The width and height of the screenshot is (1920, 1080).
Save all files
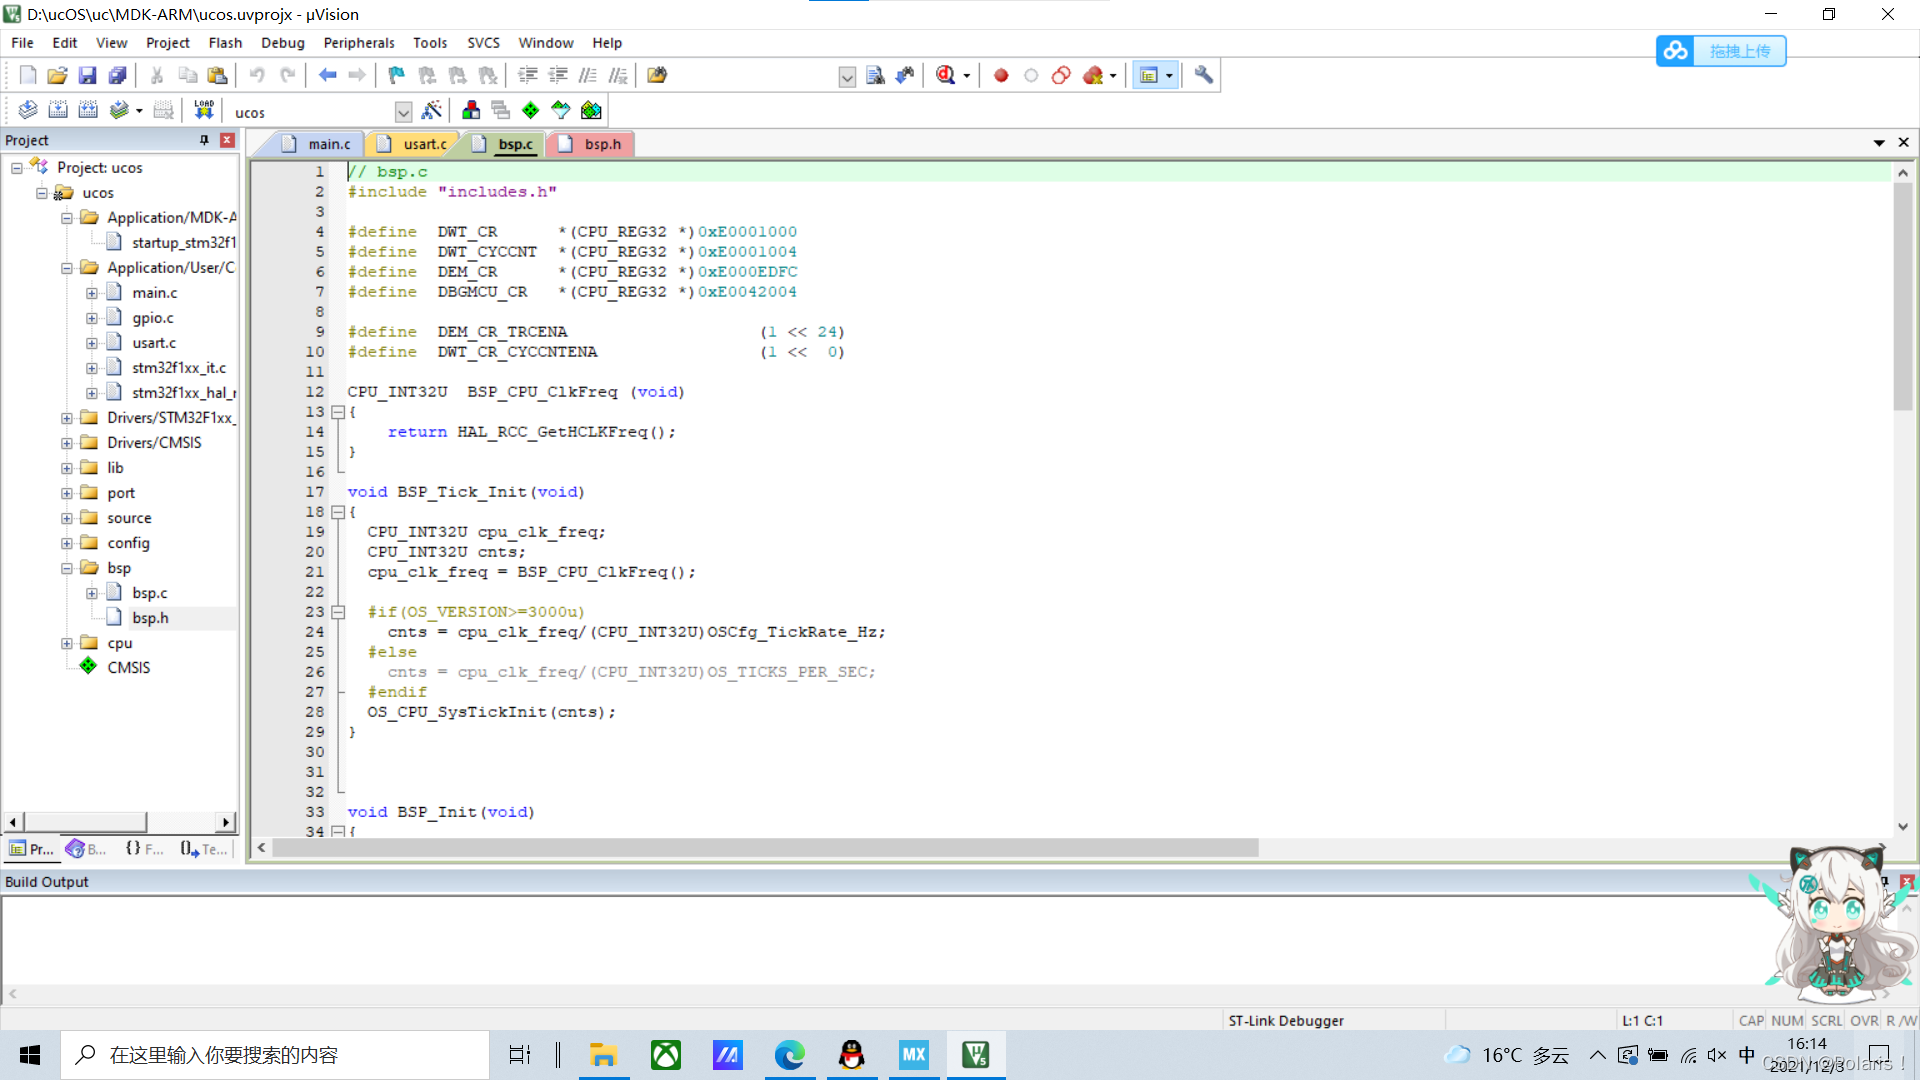click(118, 75)
